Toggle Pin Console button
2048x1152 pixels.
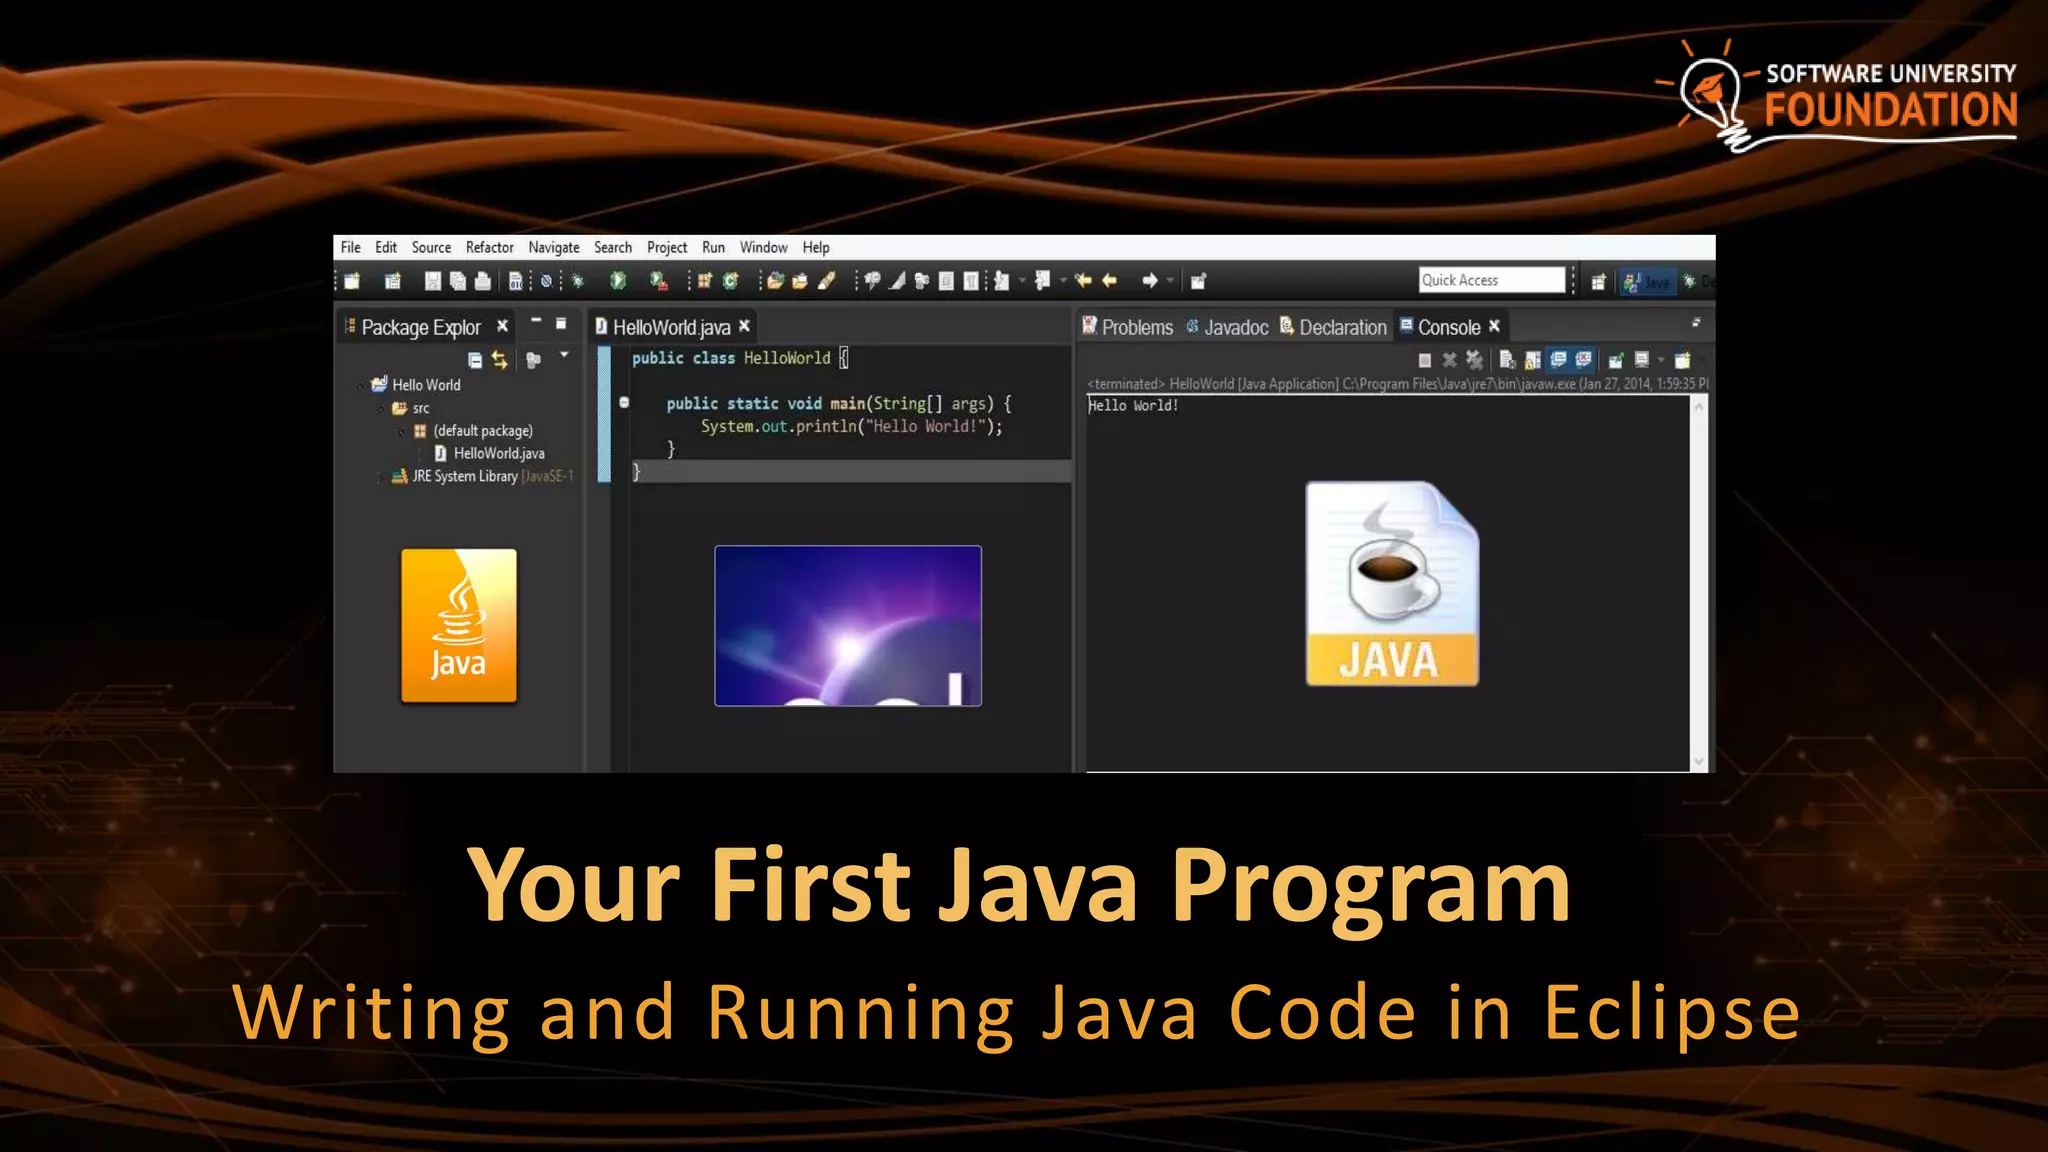coord(1616,360)
